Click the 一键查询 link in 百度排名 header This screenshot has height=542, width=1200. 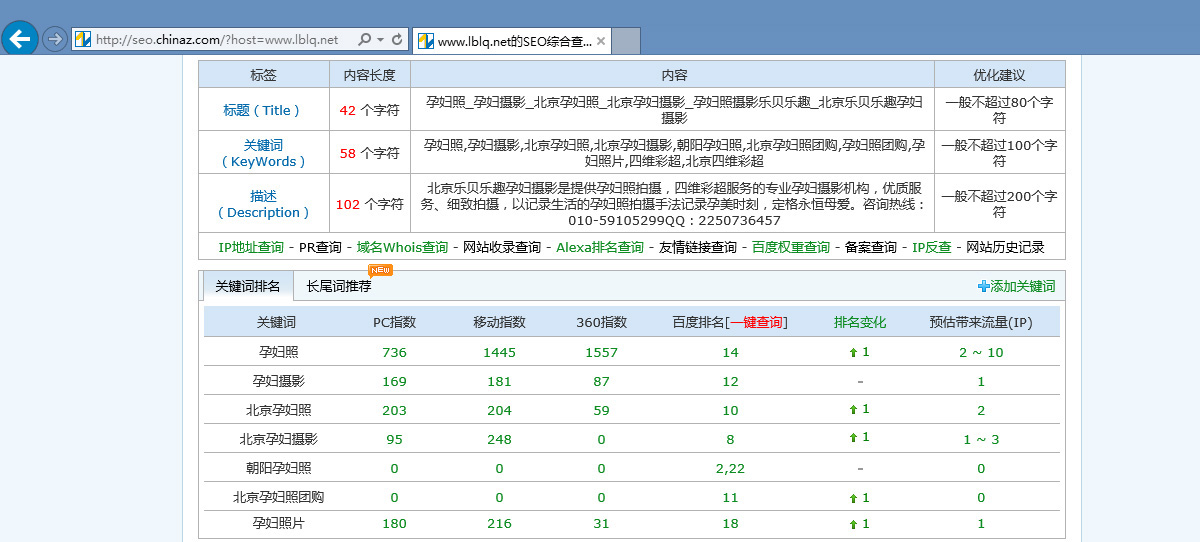756,322
